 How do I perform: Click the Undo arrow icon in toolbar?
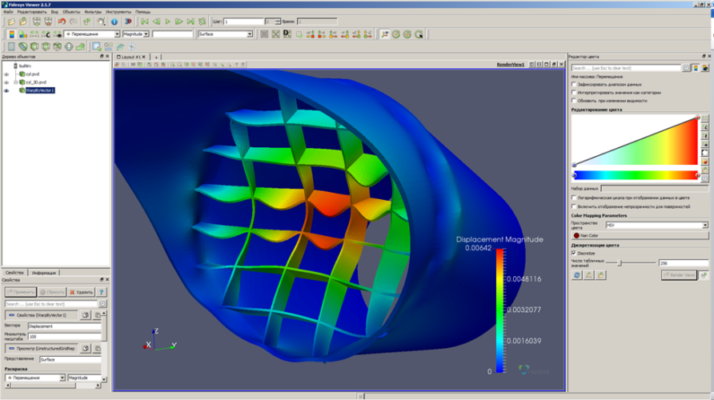[62, 21]
